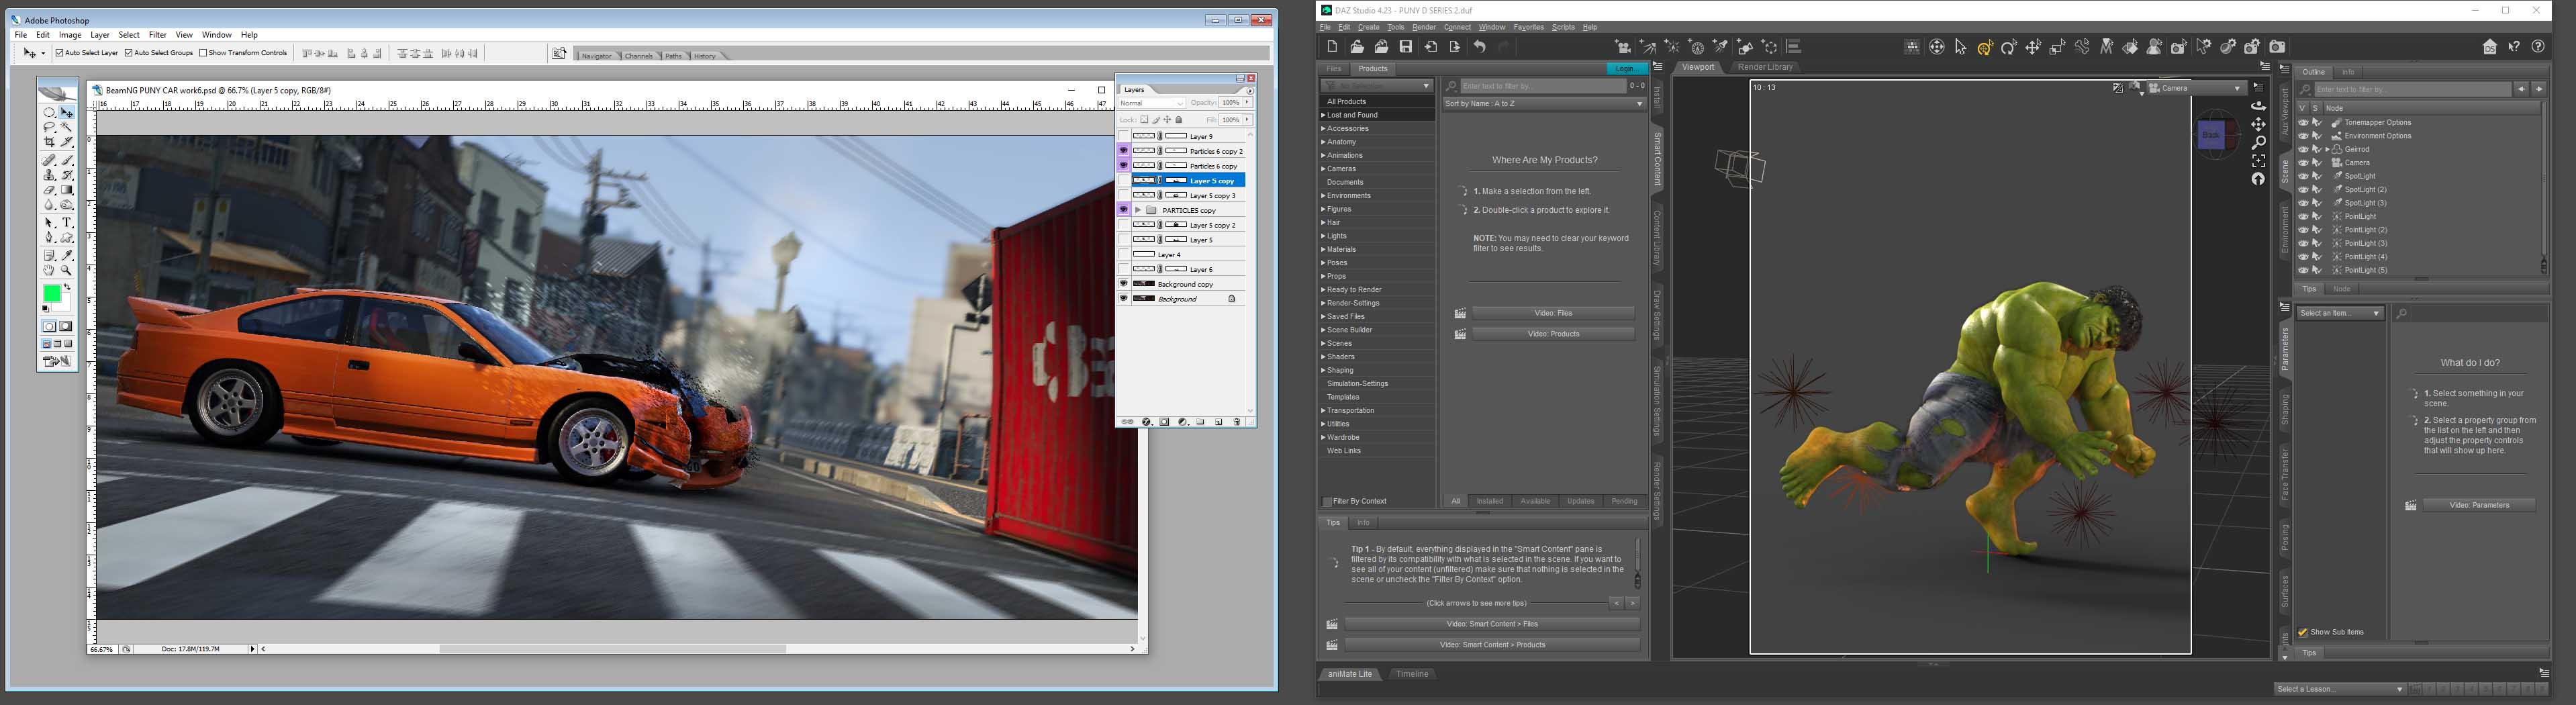Viewport: 2576px width, 705px height.
Task: Select the Crop tool in Photoshop toolbox
Action: (x=49, y=142)
